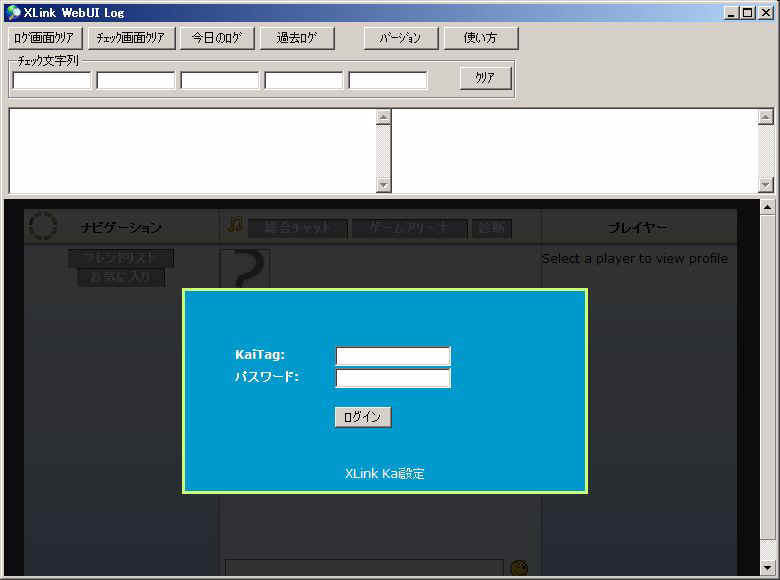Click the chat message input at bottom
This screenshot has height=580, width=780.
pyautogui.click(x=364, y=568)
